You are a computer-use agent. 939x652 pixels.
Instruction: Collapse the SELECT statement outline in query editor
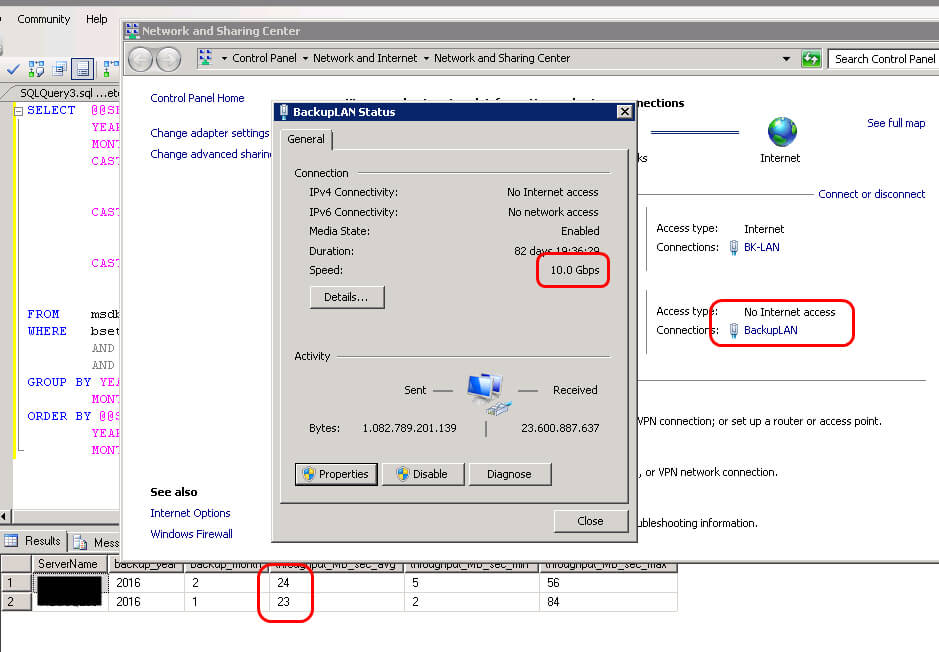coord(18,111)
